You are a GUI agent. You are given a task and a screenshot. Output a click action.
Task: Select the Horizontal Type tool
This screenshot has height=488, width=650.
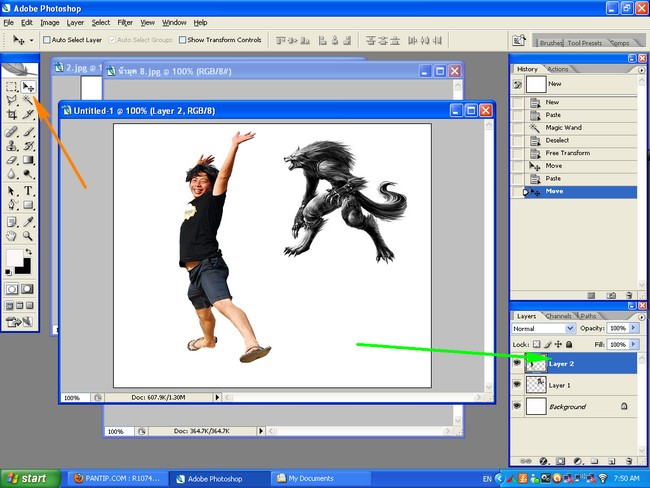tap(28, 191)
